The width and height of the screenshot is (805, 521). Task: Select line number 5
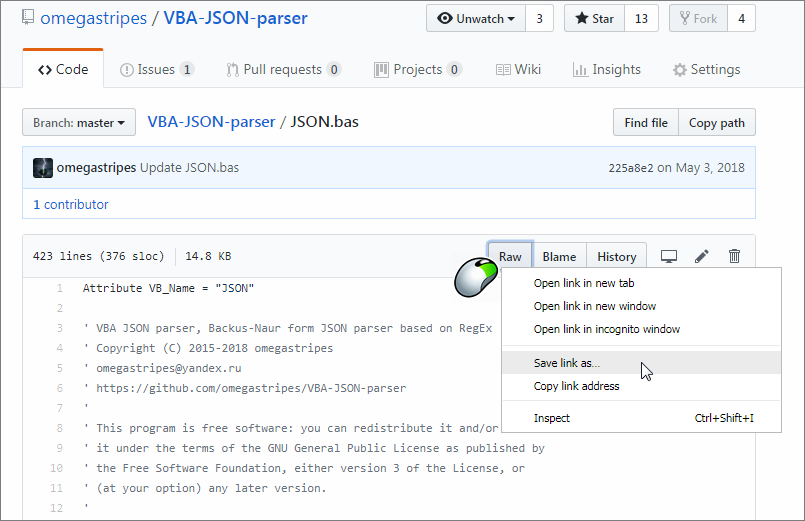60,368
